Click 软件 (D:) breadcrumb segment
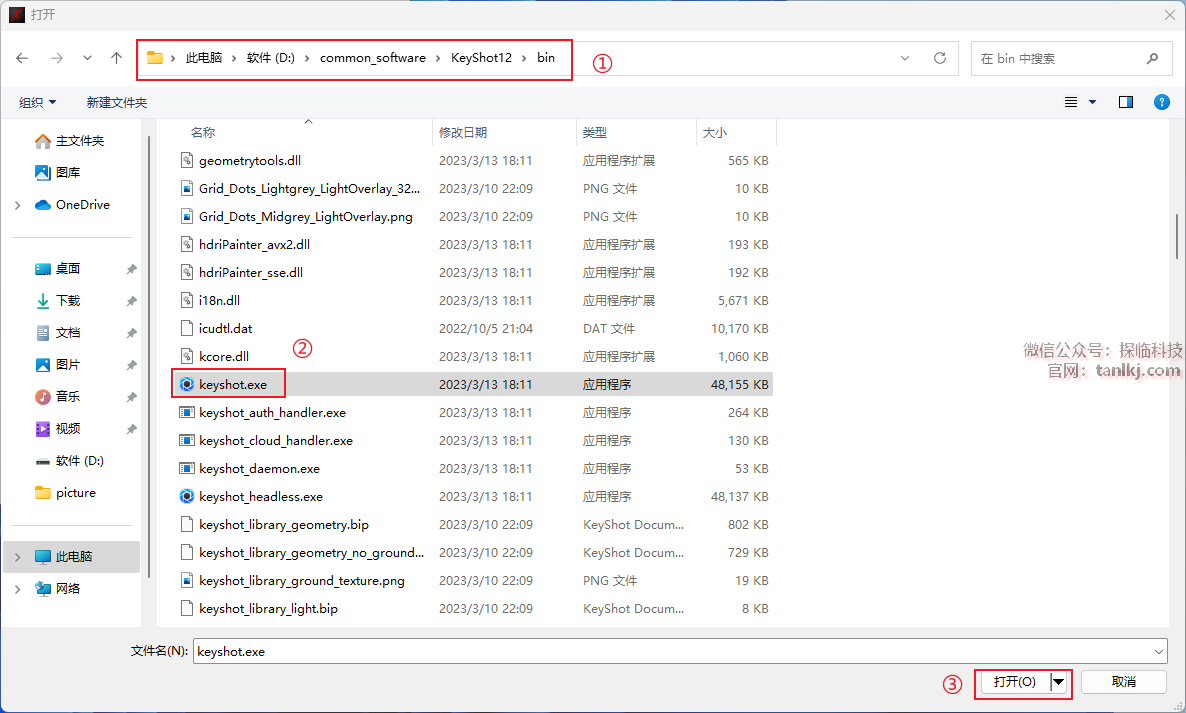The image size is (1186, 713). [x=271, y=57]
